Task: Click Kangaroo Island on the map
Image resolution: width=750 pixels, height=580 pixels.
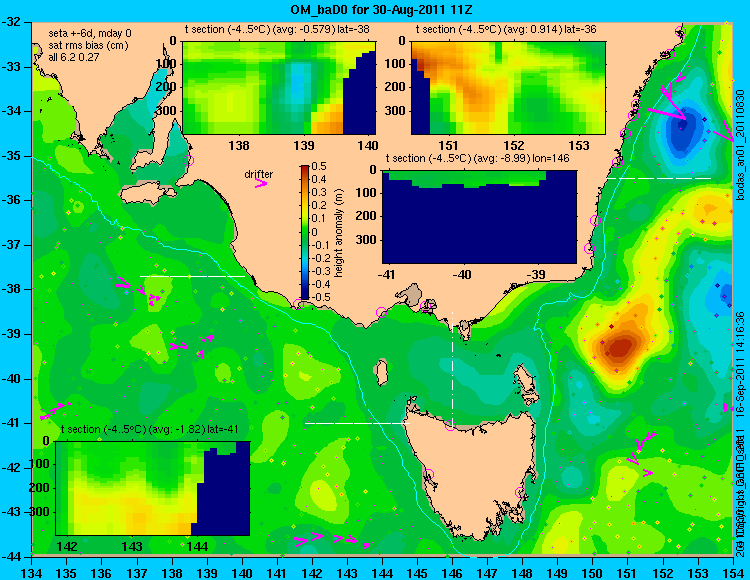Action: (x=148, y=194)
